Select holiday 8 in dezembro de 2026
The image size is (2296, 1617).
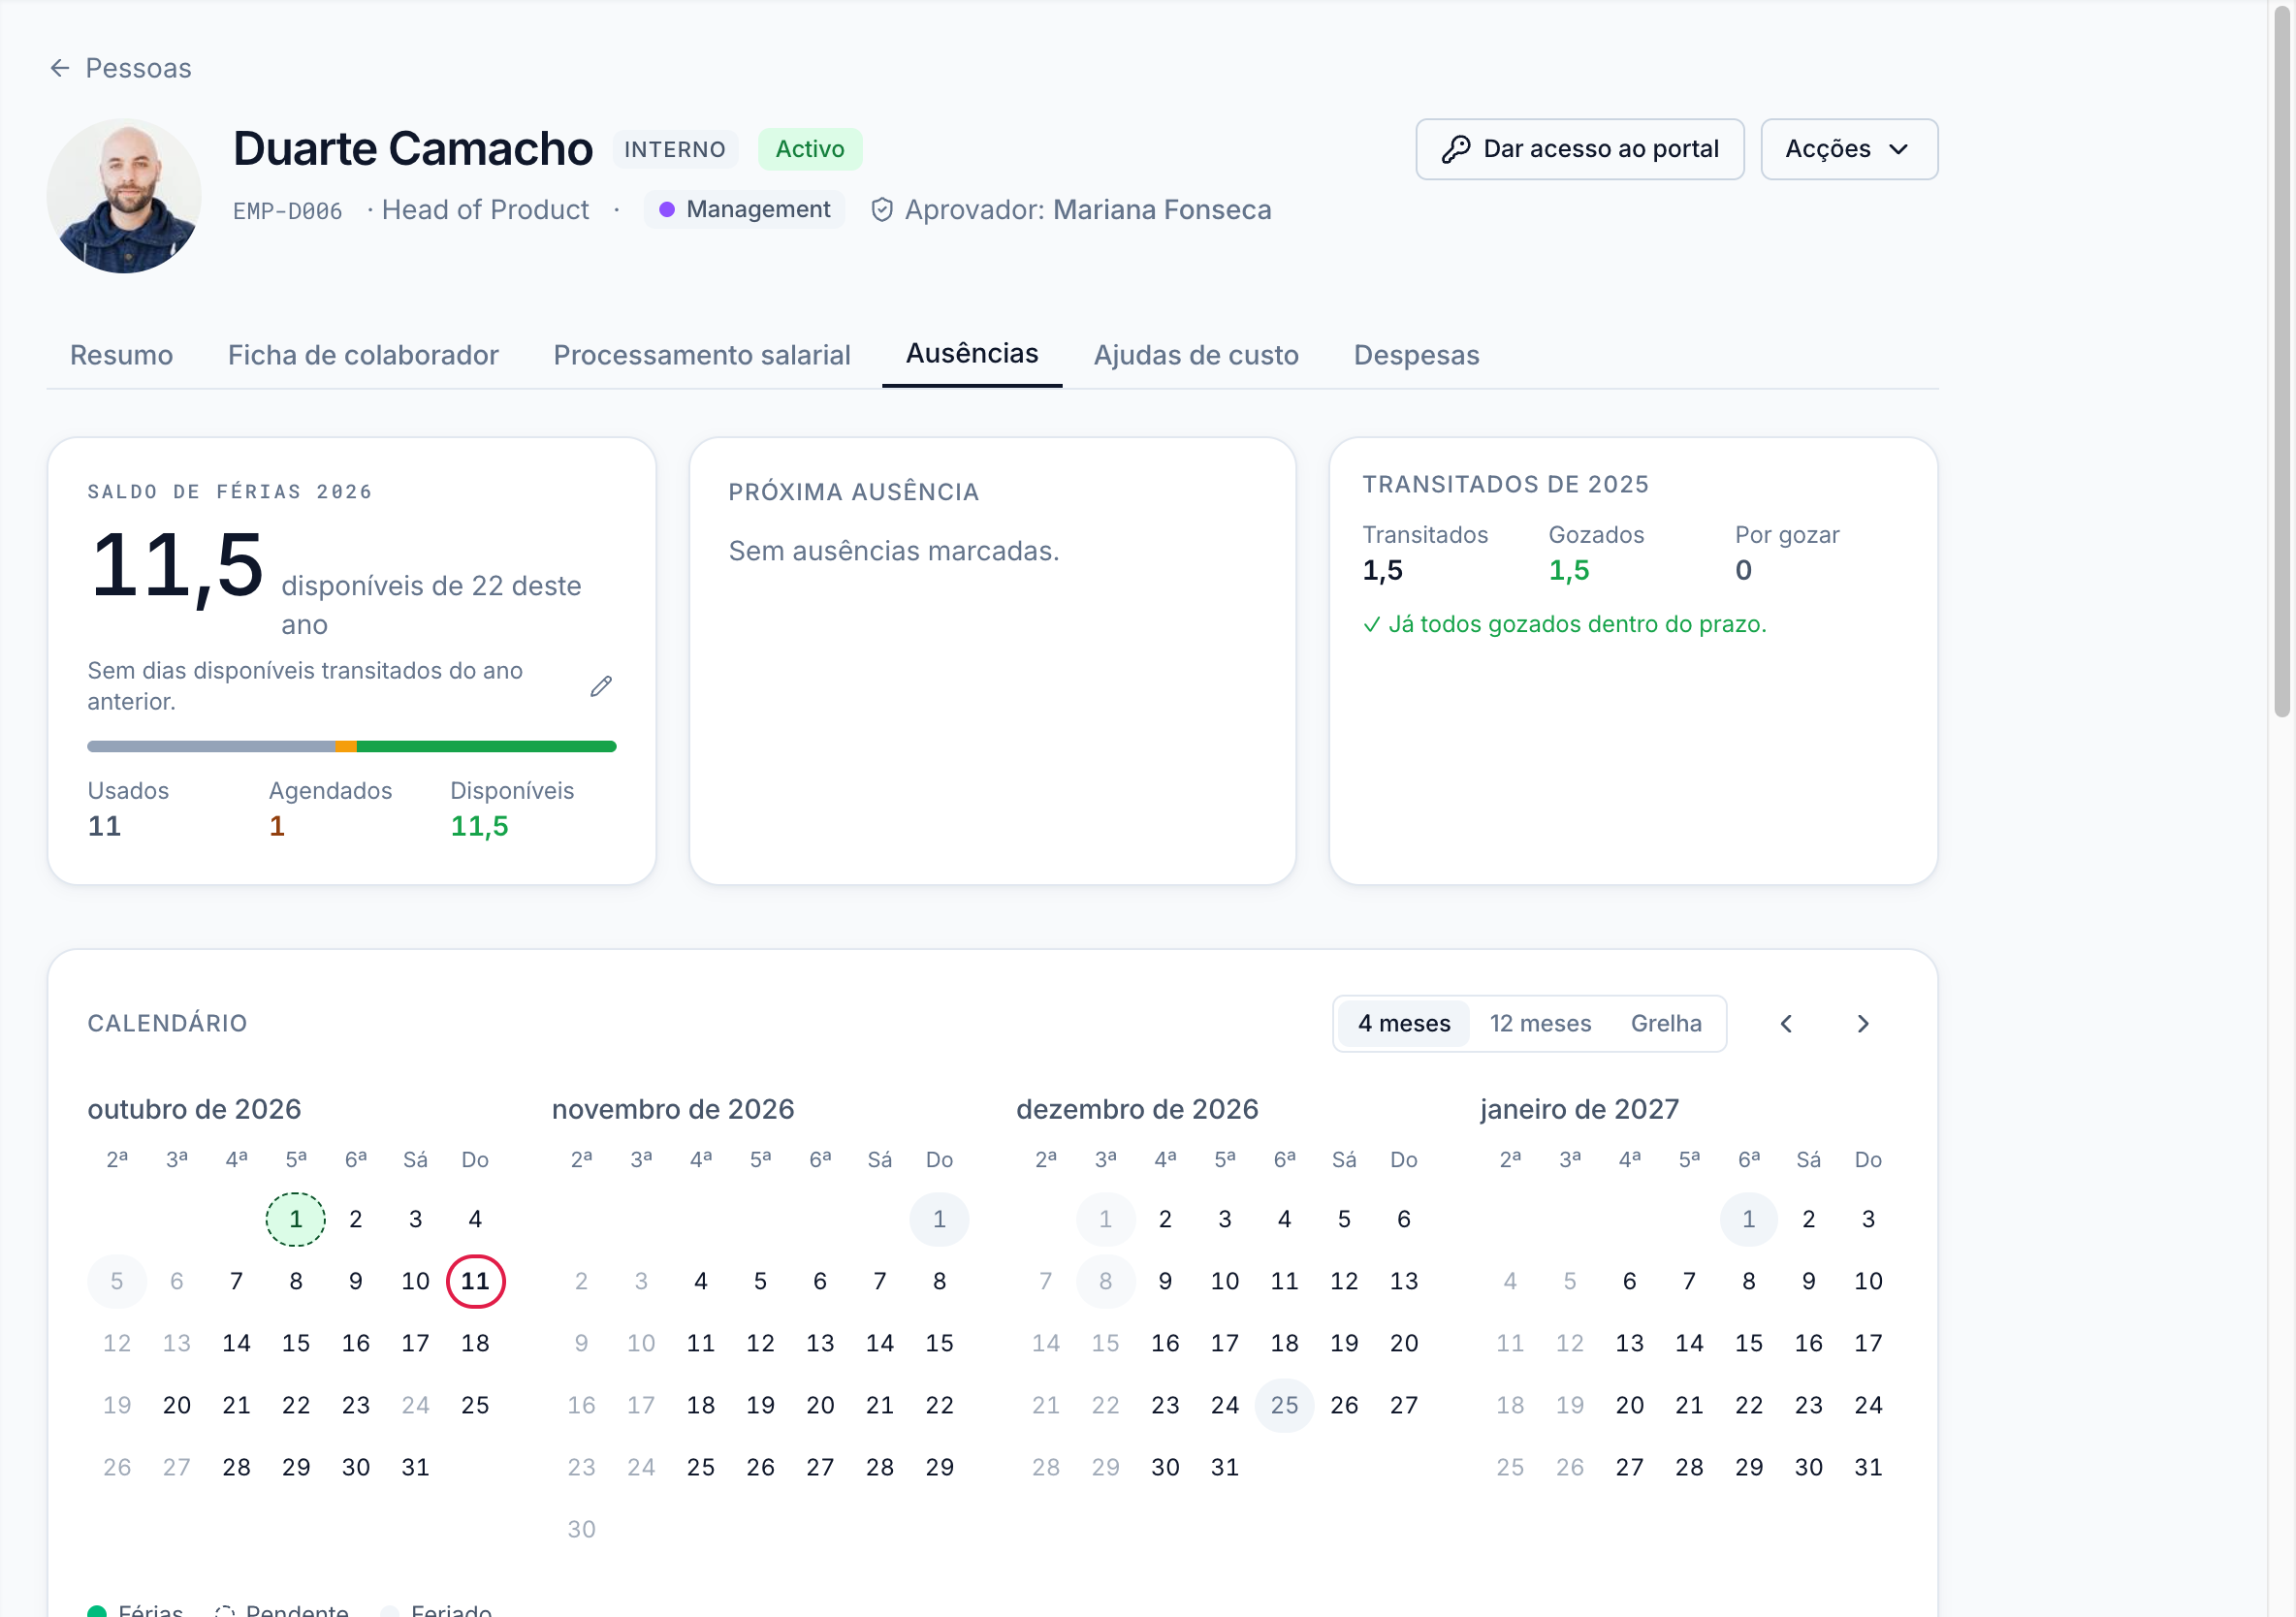[1105, 1281]
